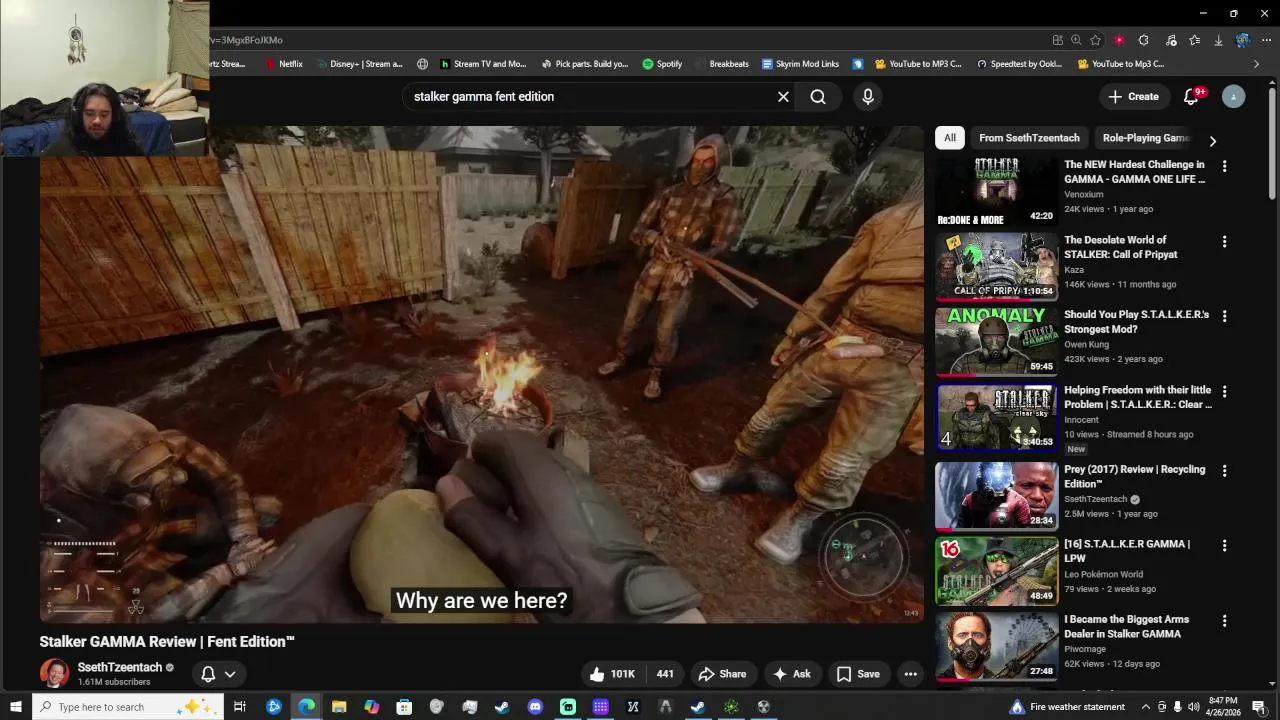Screen dimensions: 1280x720
Task: Select the Role-Playing Games chip
Action: pos(1146,138)
